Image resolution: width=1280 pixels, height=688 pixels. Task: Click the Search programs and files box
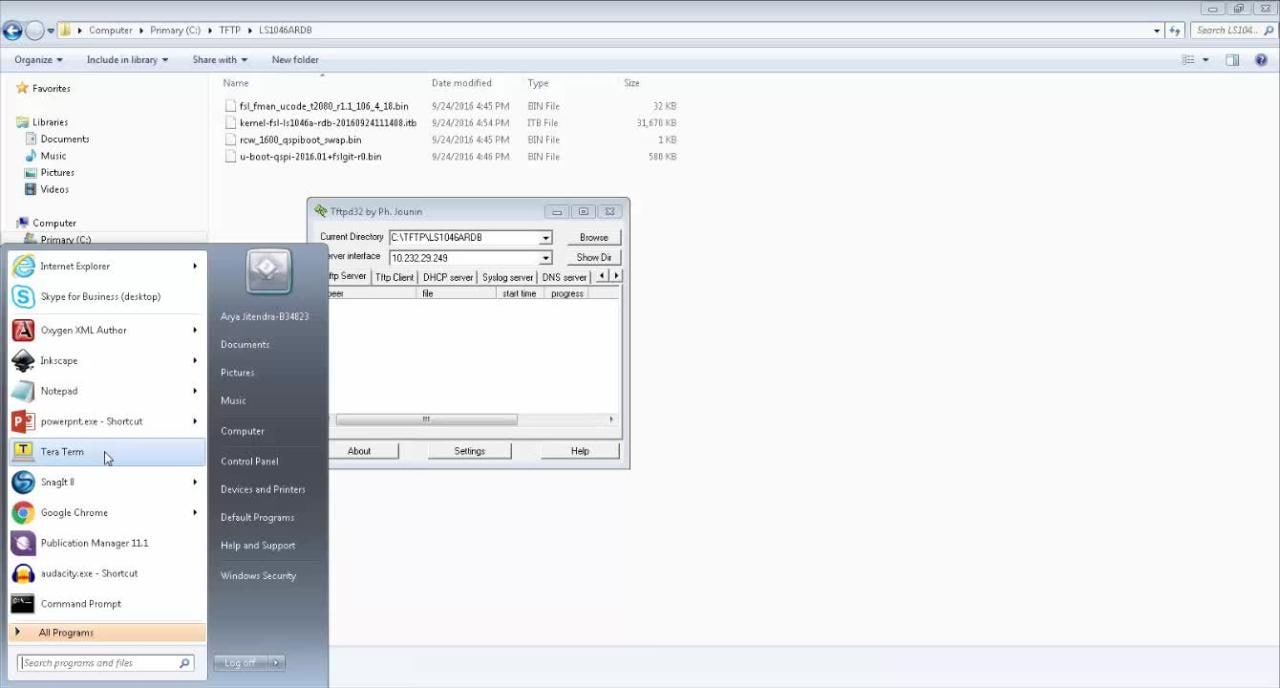(98, 663)
